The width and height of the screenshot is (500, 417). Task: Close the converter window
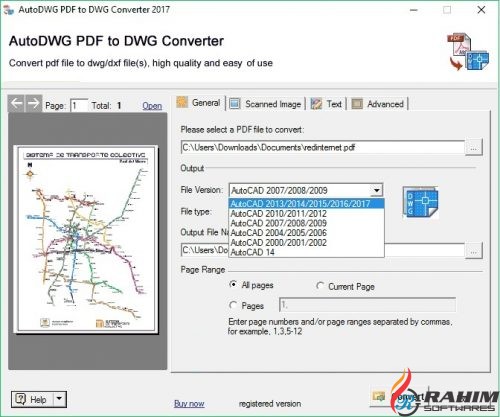tap(481, 10)
